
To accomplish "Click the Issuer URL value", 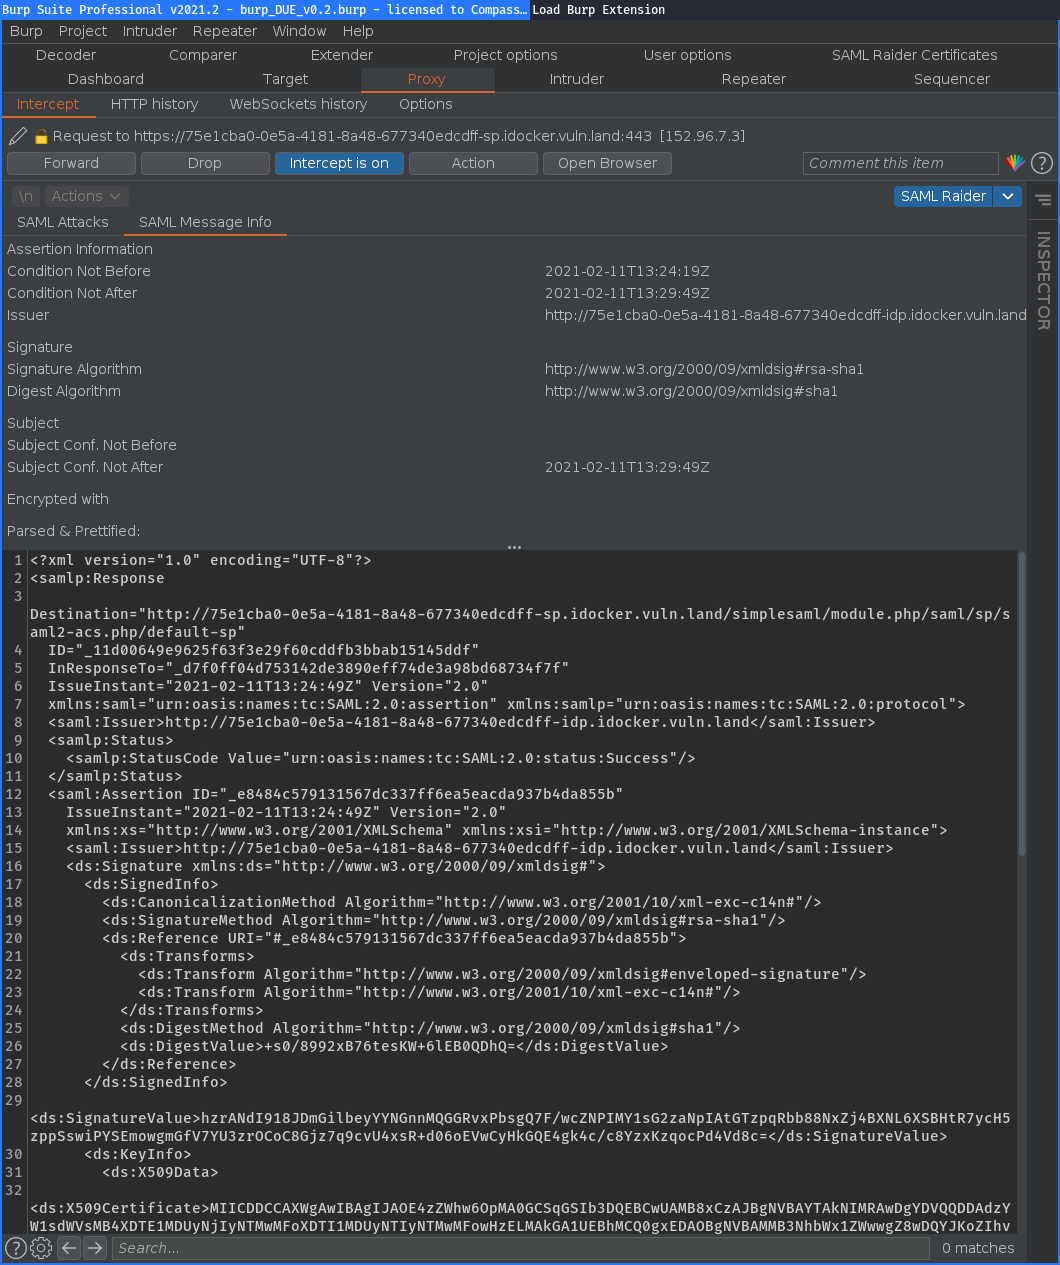I will click(785, 315).
